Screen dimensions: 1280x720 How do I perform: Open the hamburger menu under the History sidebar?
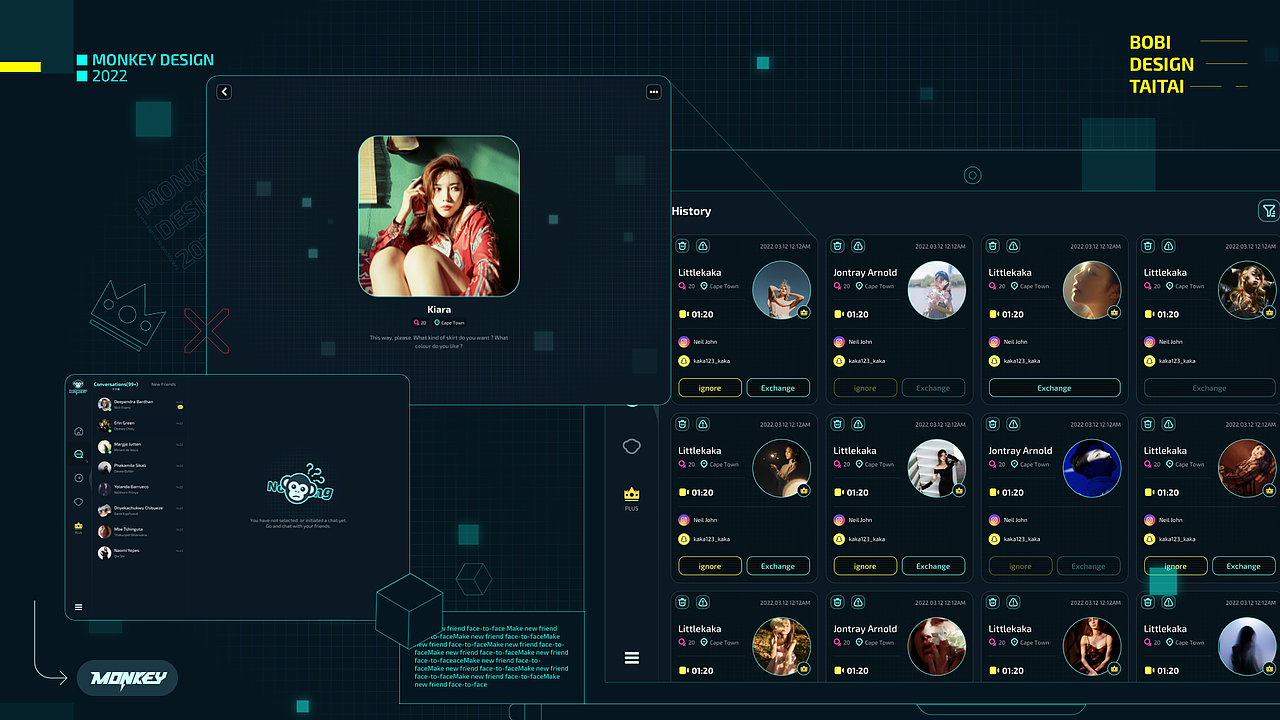pos(631,657)
